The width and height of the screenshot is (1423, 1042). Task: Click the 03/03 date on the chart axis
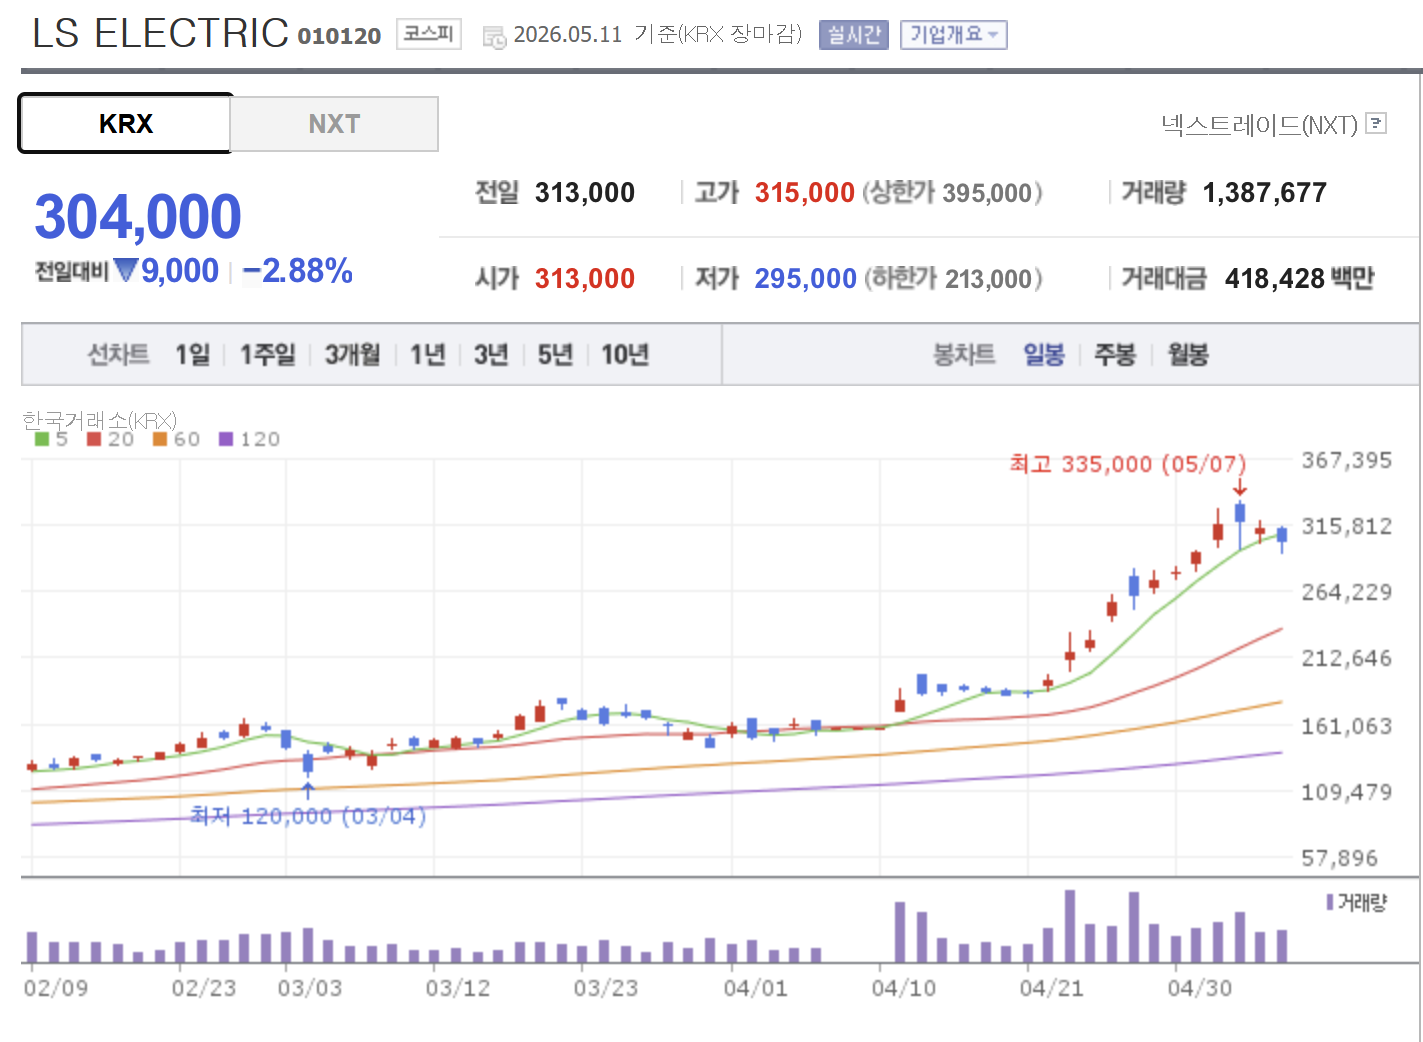pyautogui.click(x=310, y=988)
